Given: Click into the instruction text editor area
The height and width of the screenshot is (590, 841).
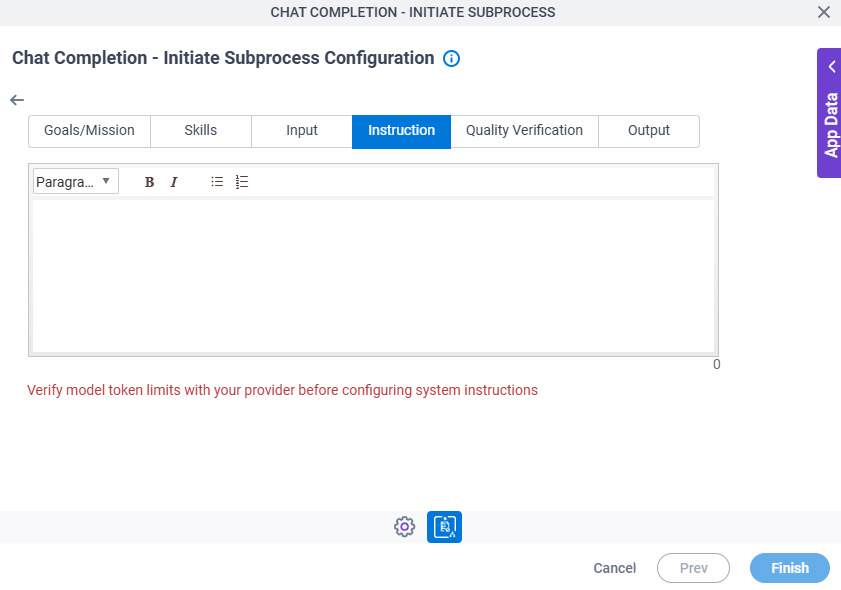Looking at the screenshot, I should pos(373,276).
